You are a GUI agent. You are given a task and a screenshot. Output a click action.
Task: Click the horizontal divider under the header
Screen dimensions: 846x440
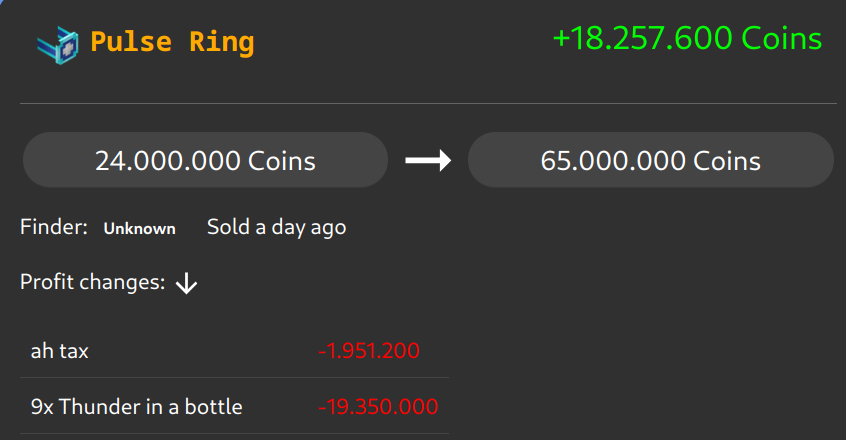pyautogui.click(x=428, y=103)
